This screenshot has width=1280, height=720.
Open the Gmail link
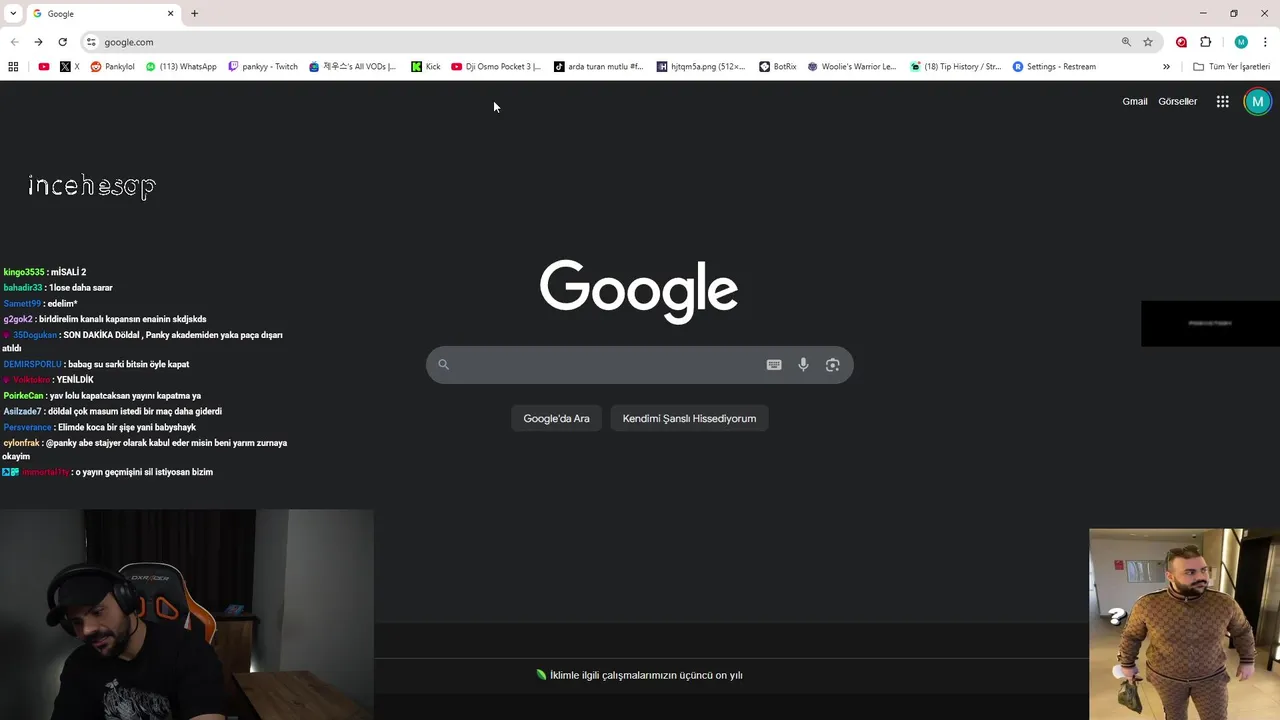(1135, 101)
